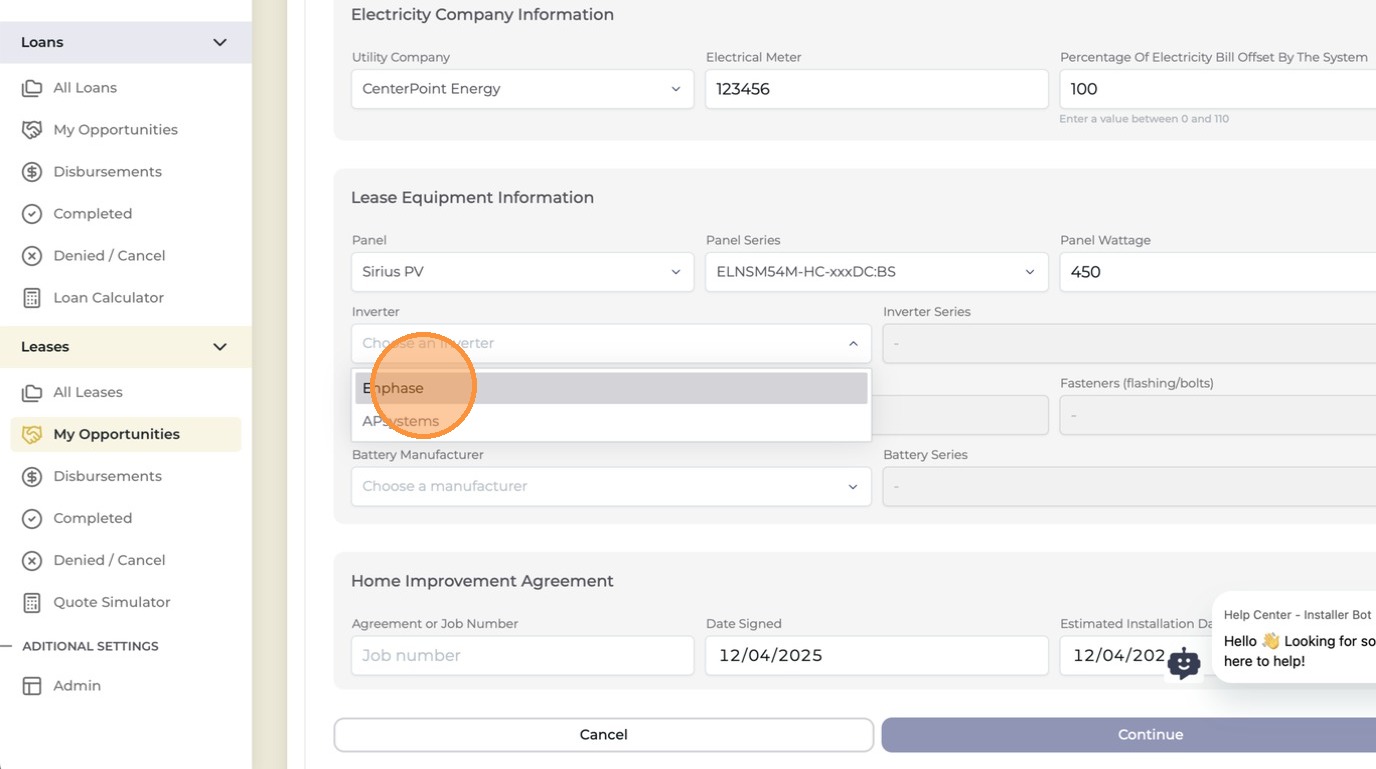Click the All Leases folder icon
The height and width of the screenshot is (769, 1376).
(x=32, y=393)
